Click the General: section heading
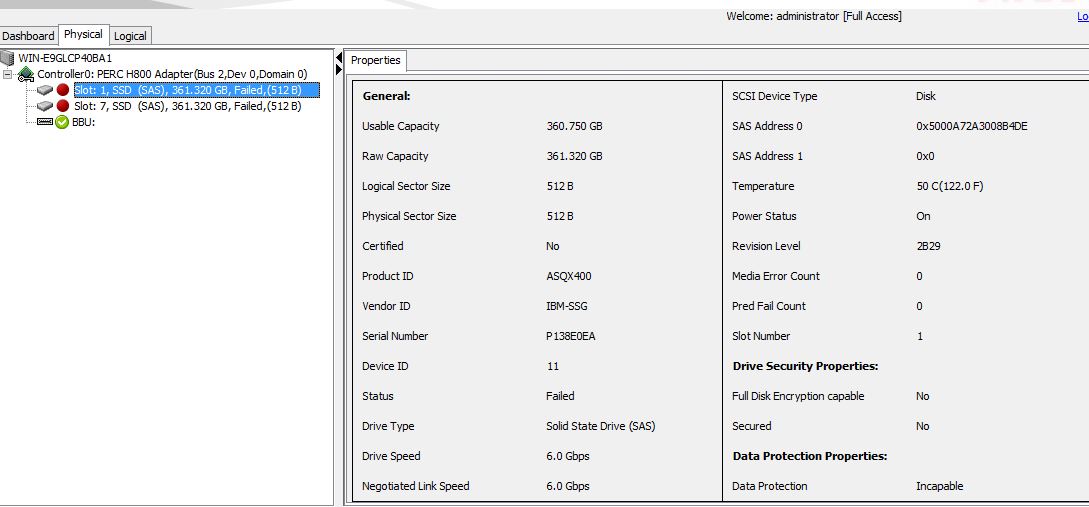Viewport: 1089px width, 507px height. [x=386, y=97]
